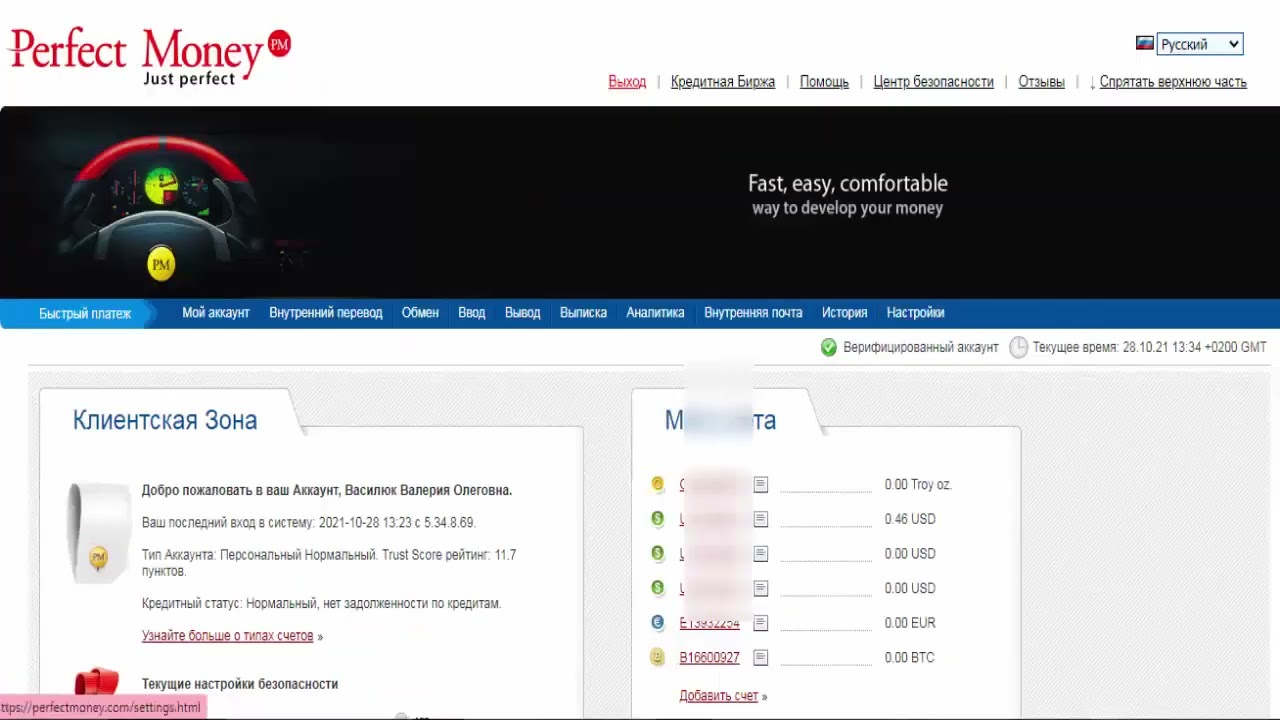1280x720 pixels.
Task: Select the Быстрый платеж tab
Action: (x=85, y=313)
